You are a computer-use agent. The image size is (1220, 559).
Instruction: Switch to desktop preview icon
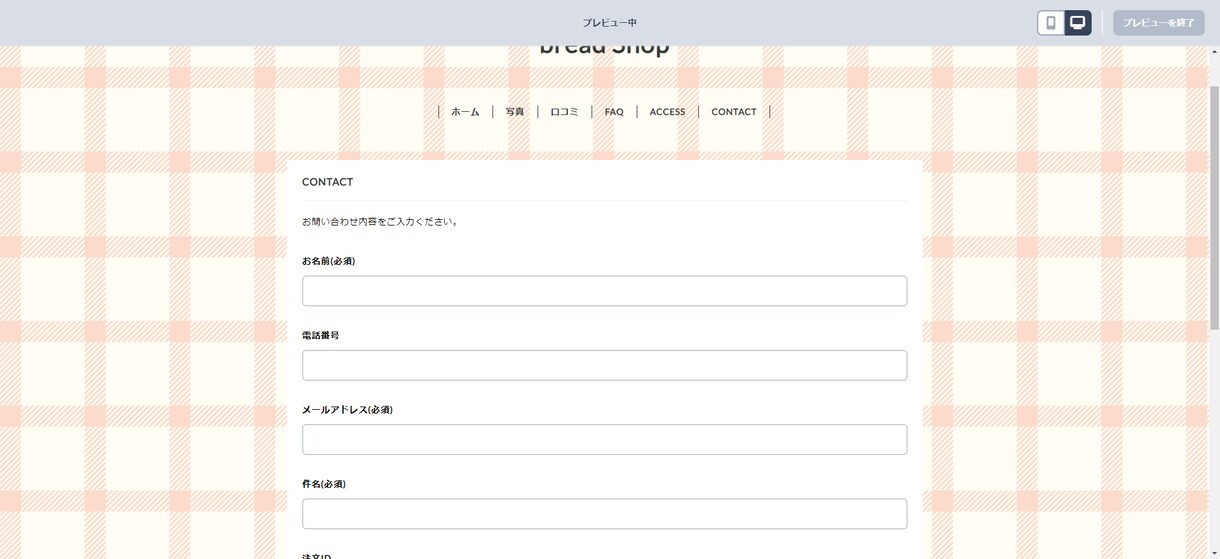[x=1078, y=23]
